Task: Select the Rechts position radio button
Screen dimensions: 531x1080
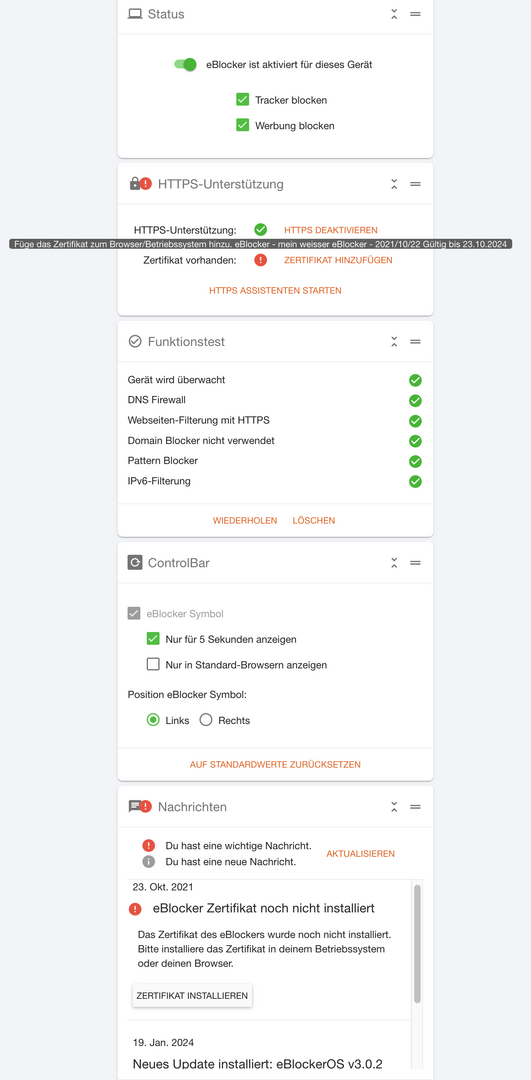Action: tap(206, 720)
